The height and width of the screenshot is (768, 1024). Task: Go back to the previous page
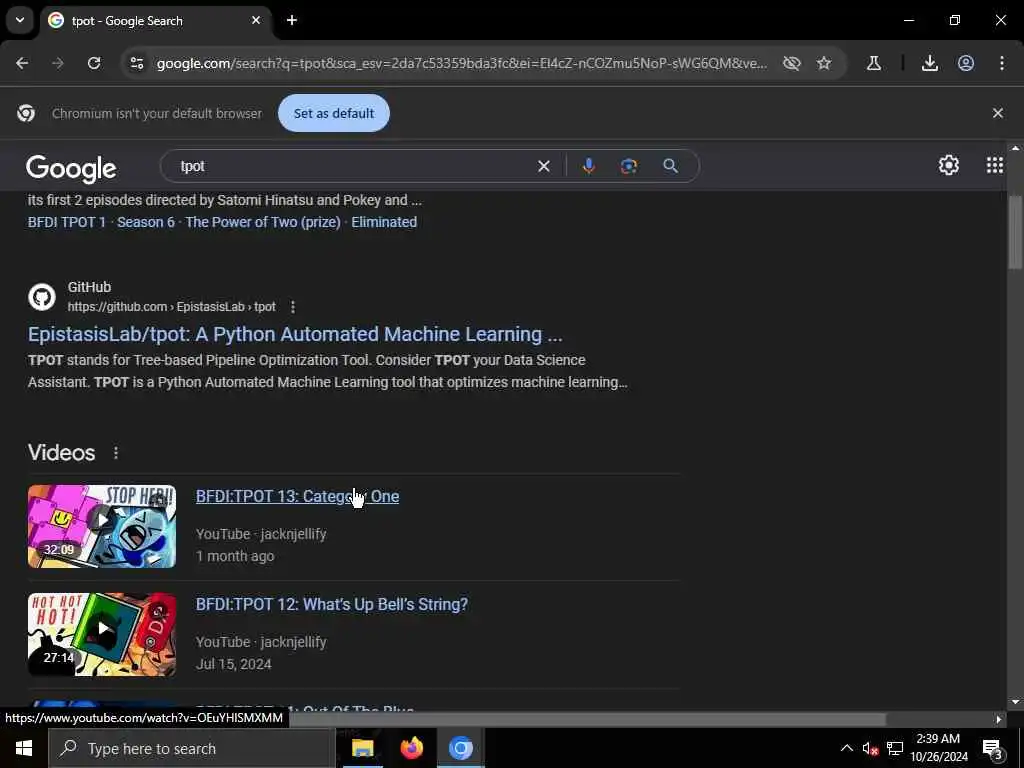click(x=22, y=63)
